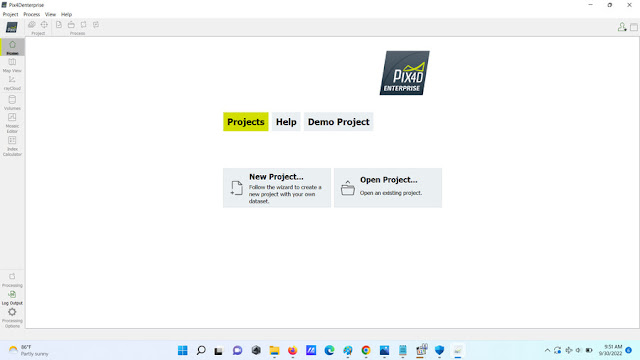Launch Google Chrome from taskbar
This screenshot has width=640, height=360.
pyautogui.click(x=366, y=350)
